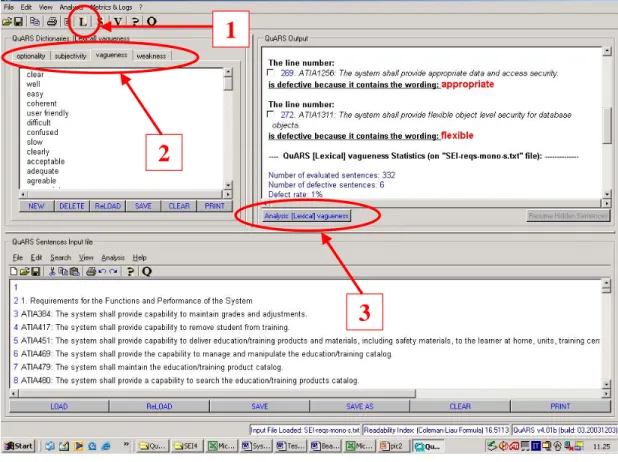Screen dimensions: 618x462
Task: Click the dictionary PRINT button
Action: pyautogui.click(x=214, y=206)
